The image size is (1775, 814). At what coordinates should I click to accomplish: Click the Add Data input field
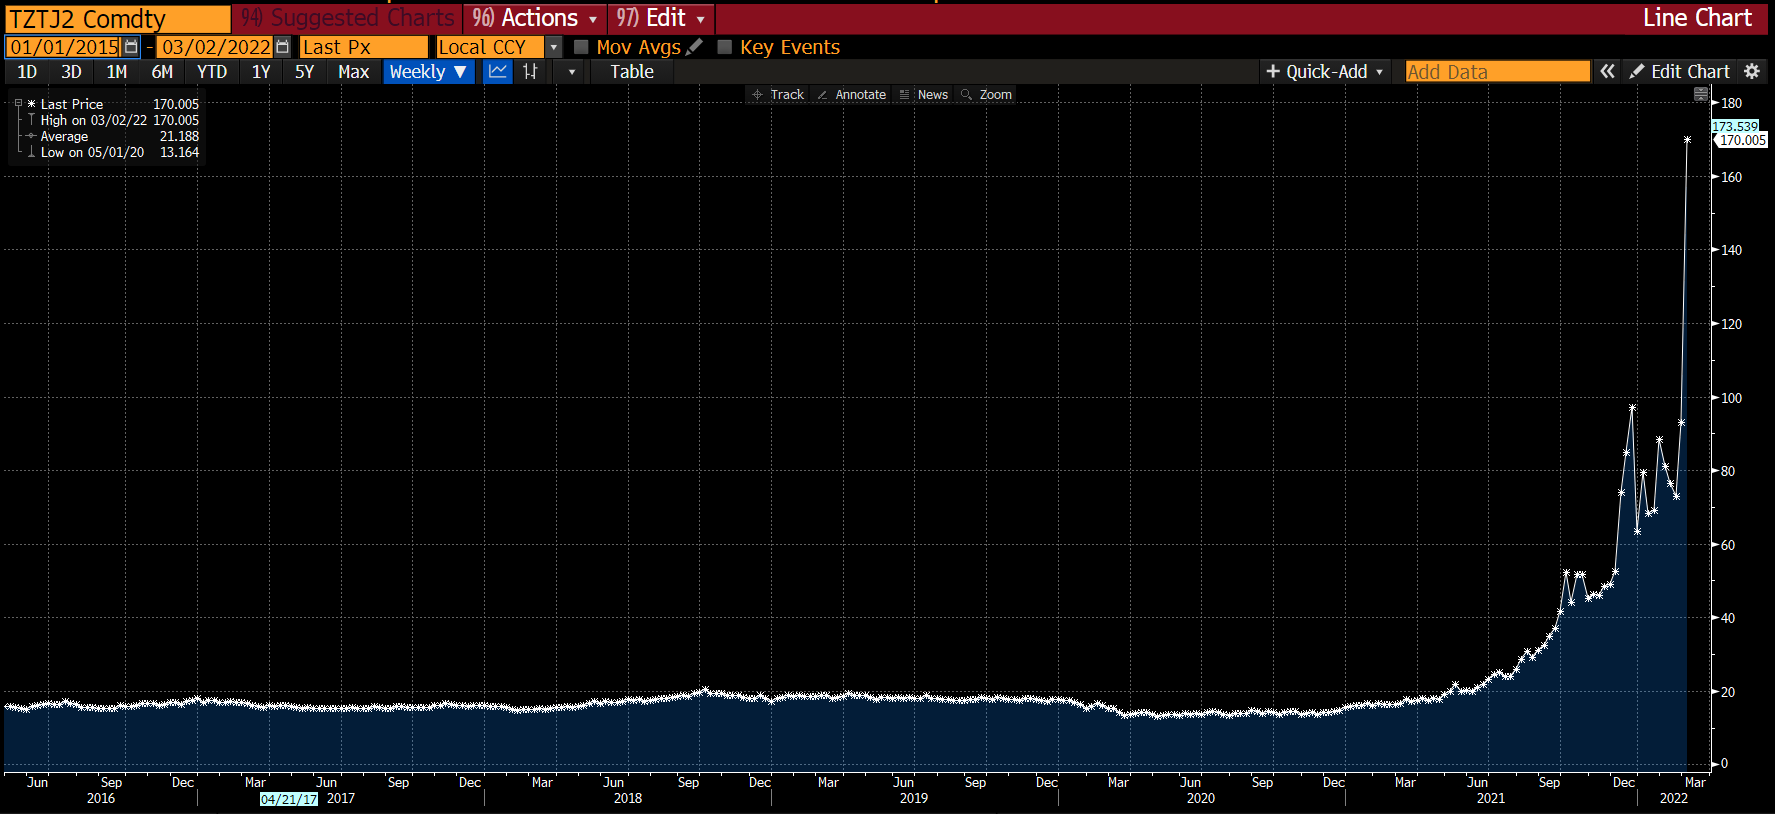[1496, 72]
